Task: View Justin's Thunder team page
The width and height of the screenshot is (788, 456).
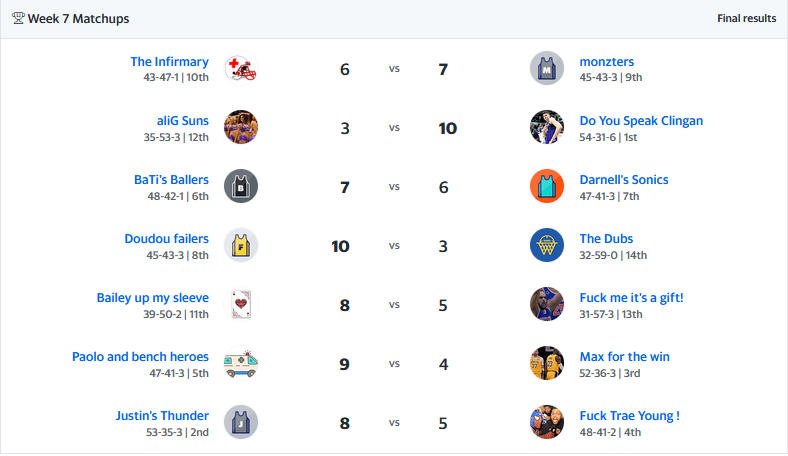Action: [x=163, y=416]
